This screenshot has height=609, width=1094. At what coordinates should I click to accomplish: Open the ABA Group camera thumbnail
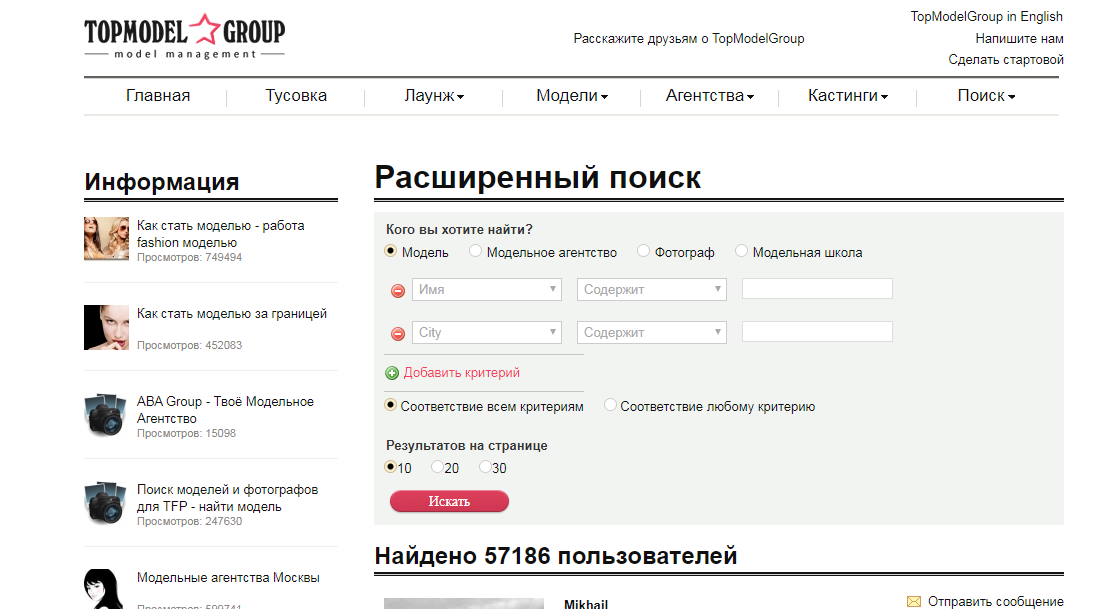[x=106, y=414]
